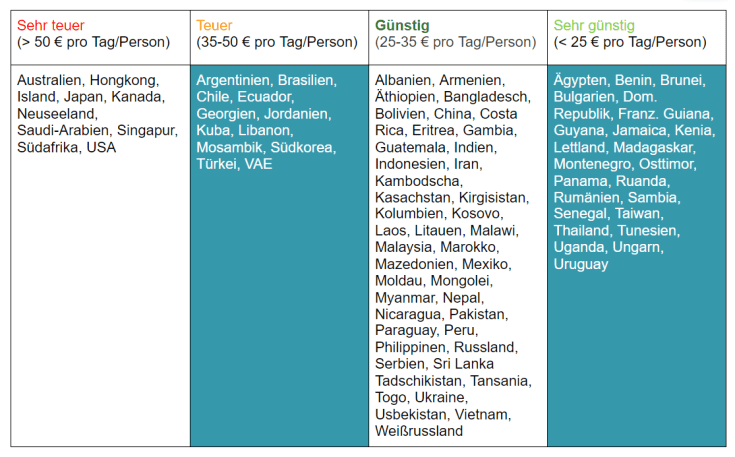Click the red "Sehr teuer" heading

(x=50, y=25)
